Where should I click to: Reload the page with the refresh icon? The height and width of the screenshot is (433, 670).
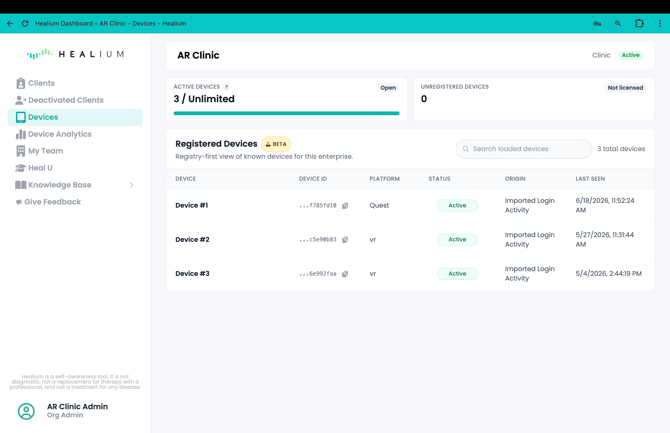[25, 24]
